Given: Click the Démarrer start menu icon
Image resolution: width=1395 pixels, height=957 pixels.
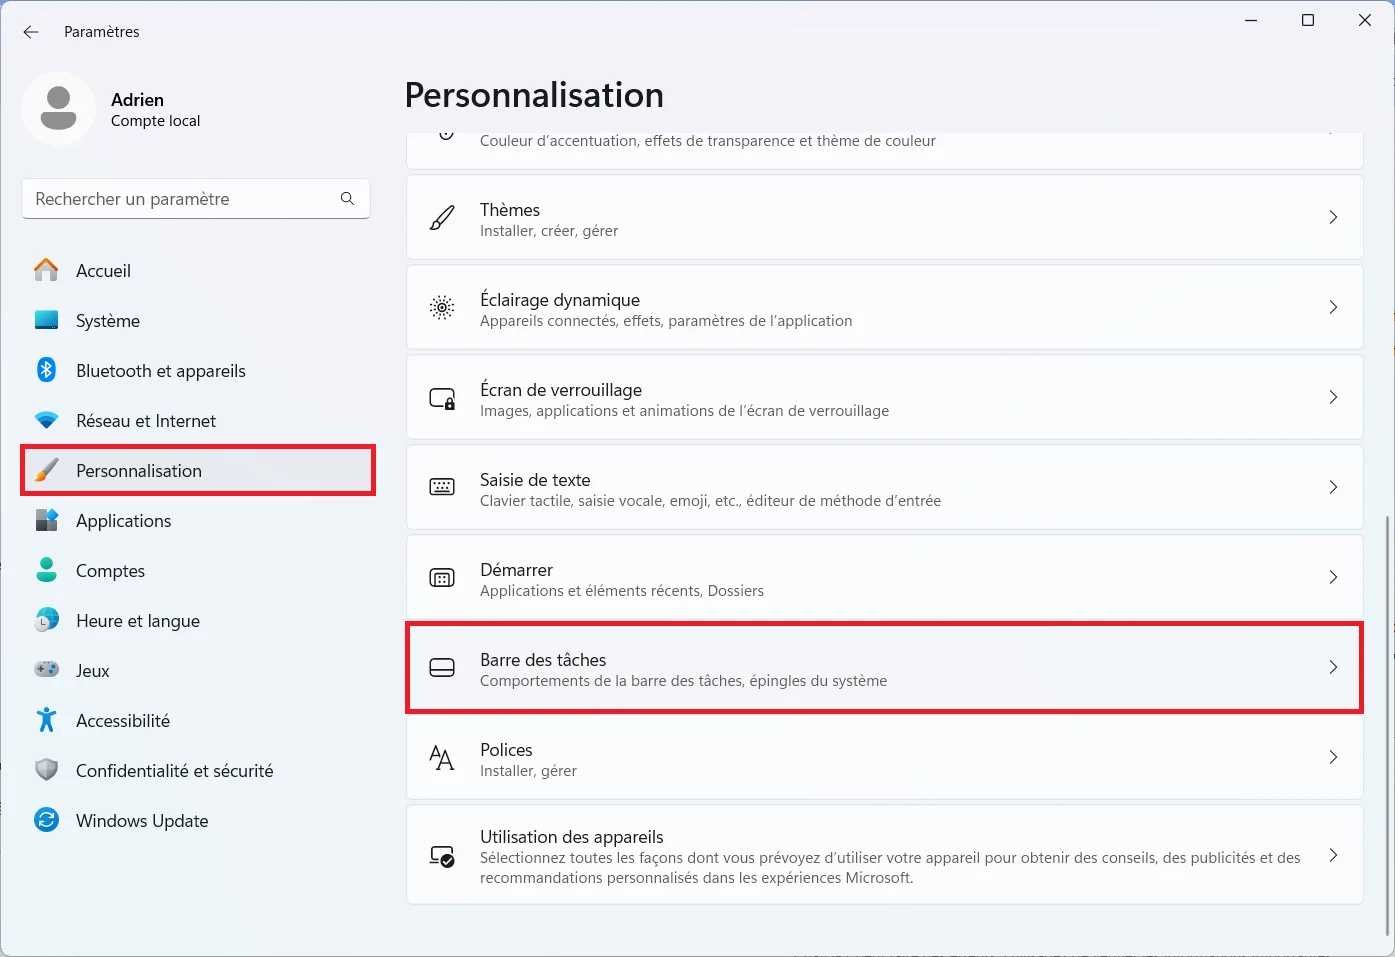Looking at the screenshot, I should point(442,577).
